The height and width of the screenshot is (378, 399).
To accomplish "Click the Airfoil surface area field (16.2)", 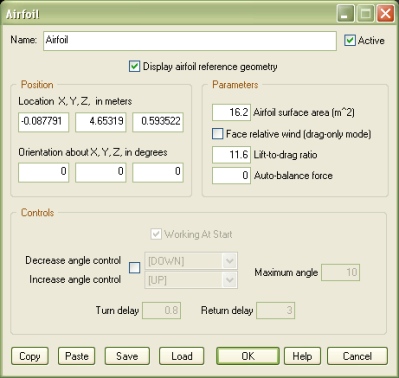I will tap(231, 112).
